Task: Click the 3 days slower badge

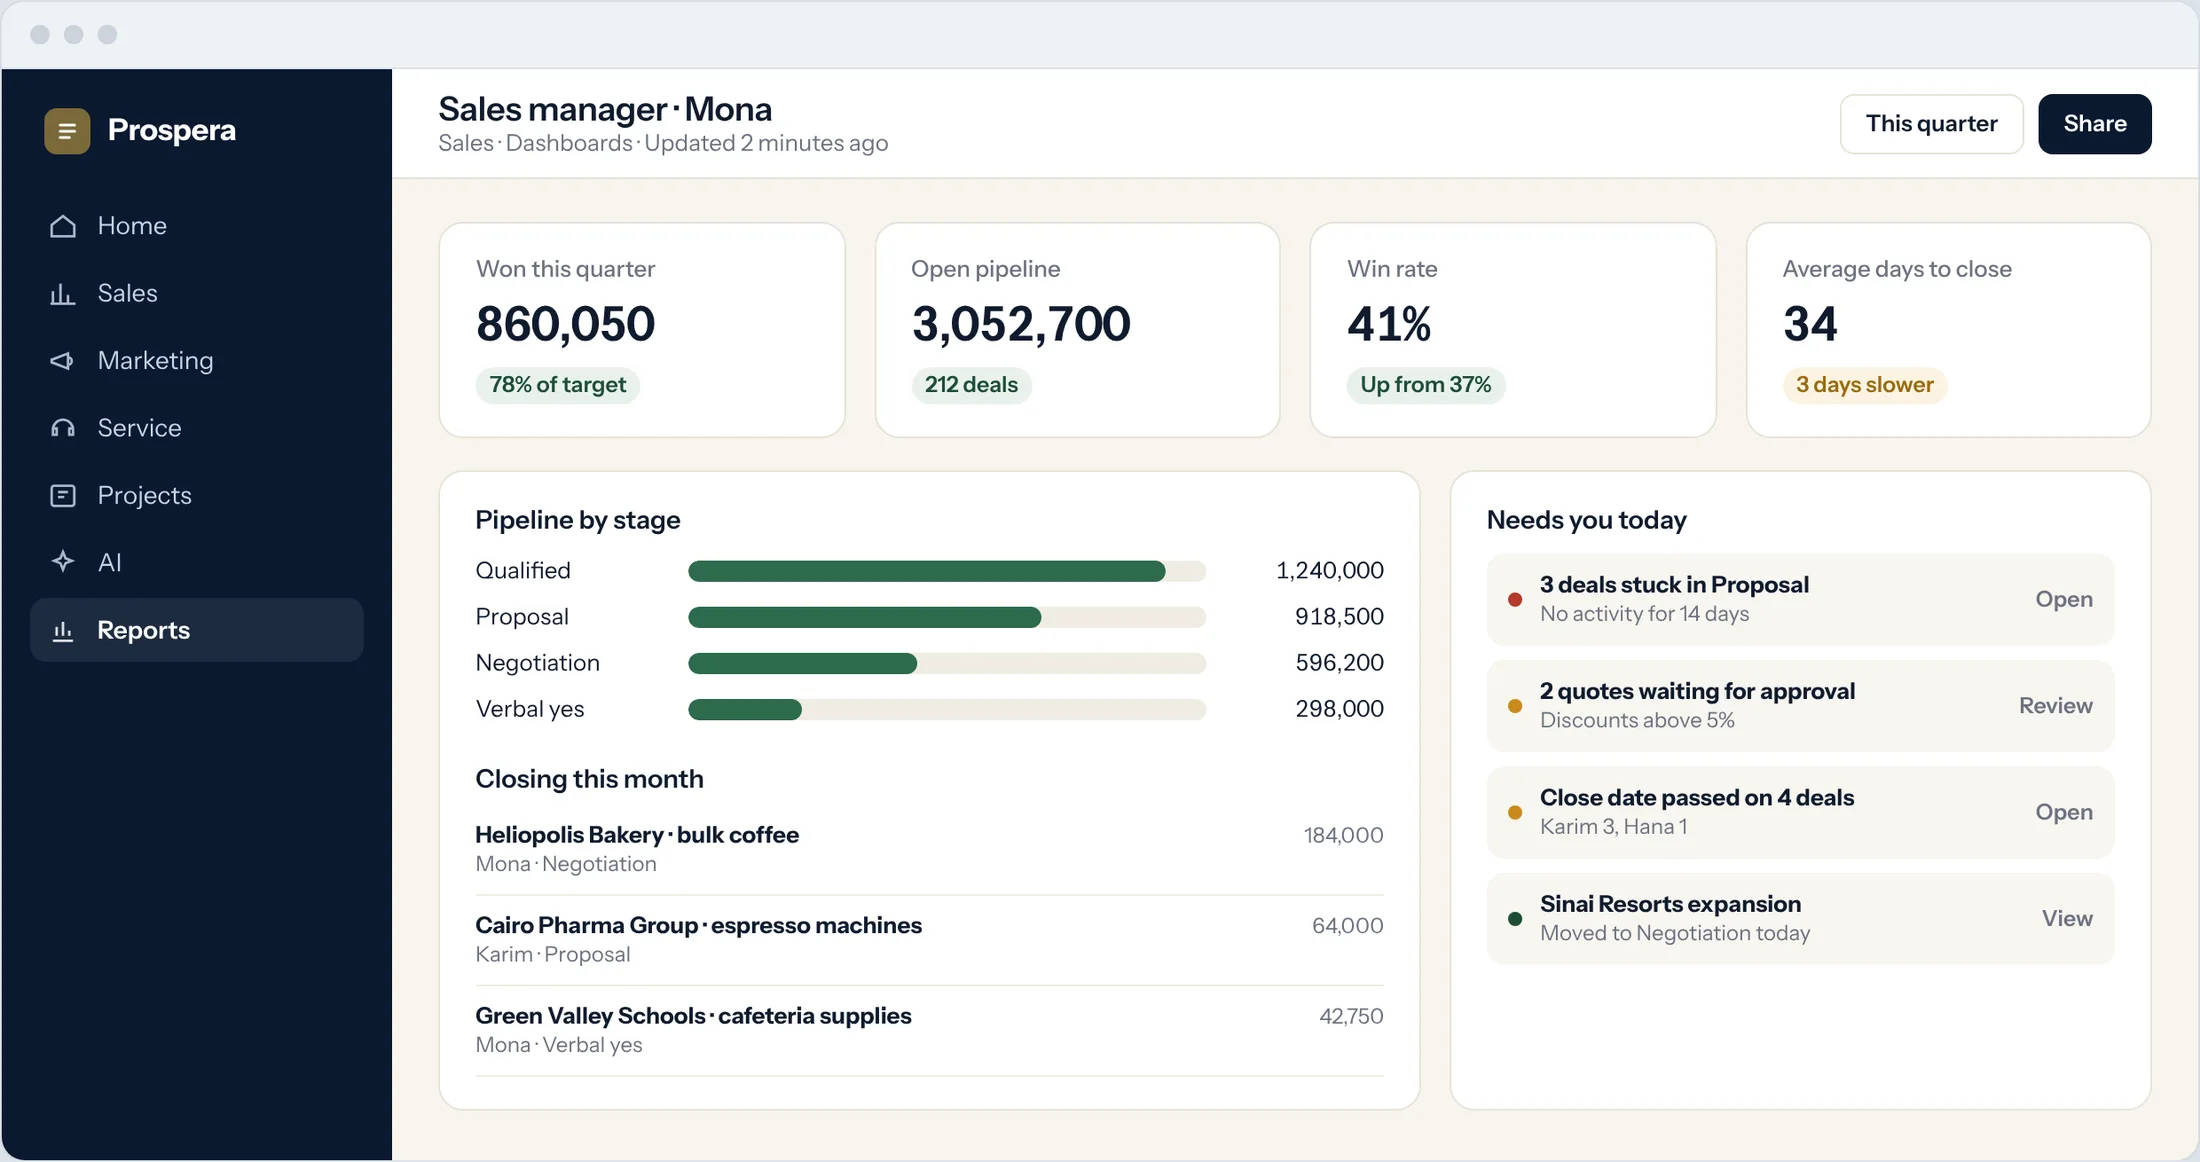Action: point(1864,385)
